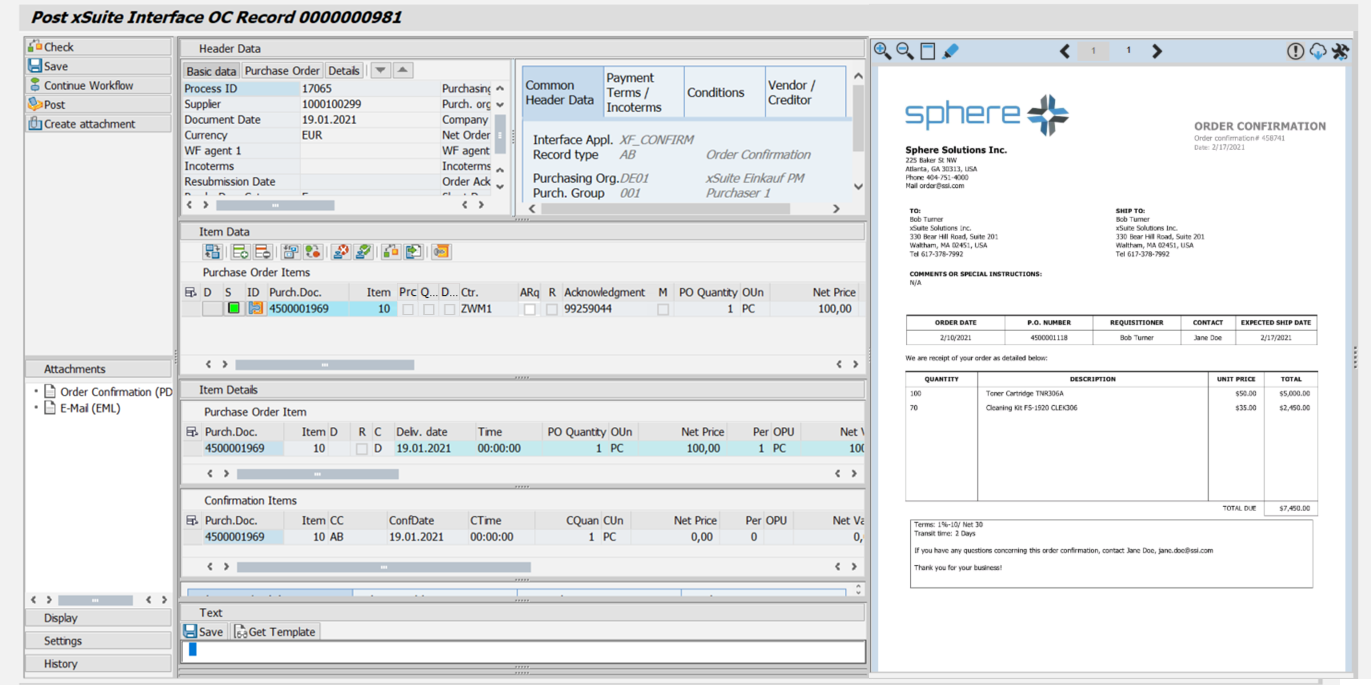Select the highlighter marker tool
The image size is (1371, 685).
pyautogui.click(x=951, y=51)
